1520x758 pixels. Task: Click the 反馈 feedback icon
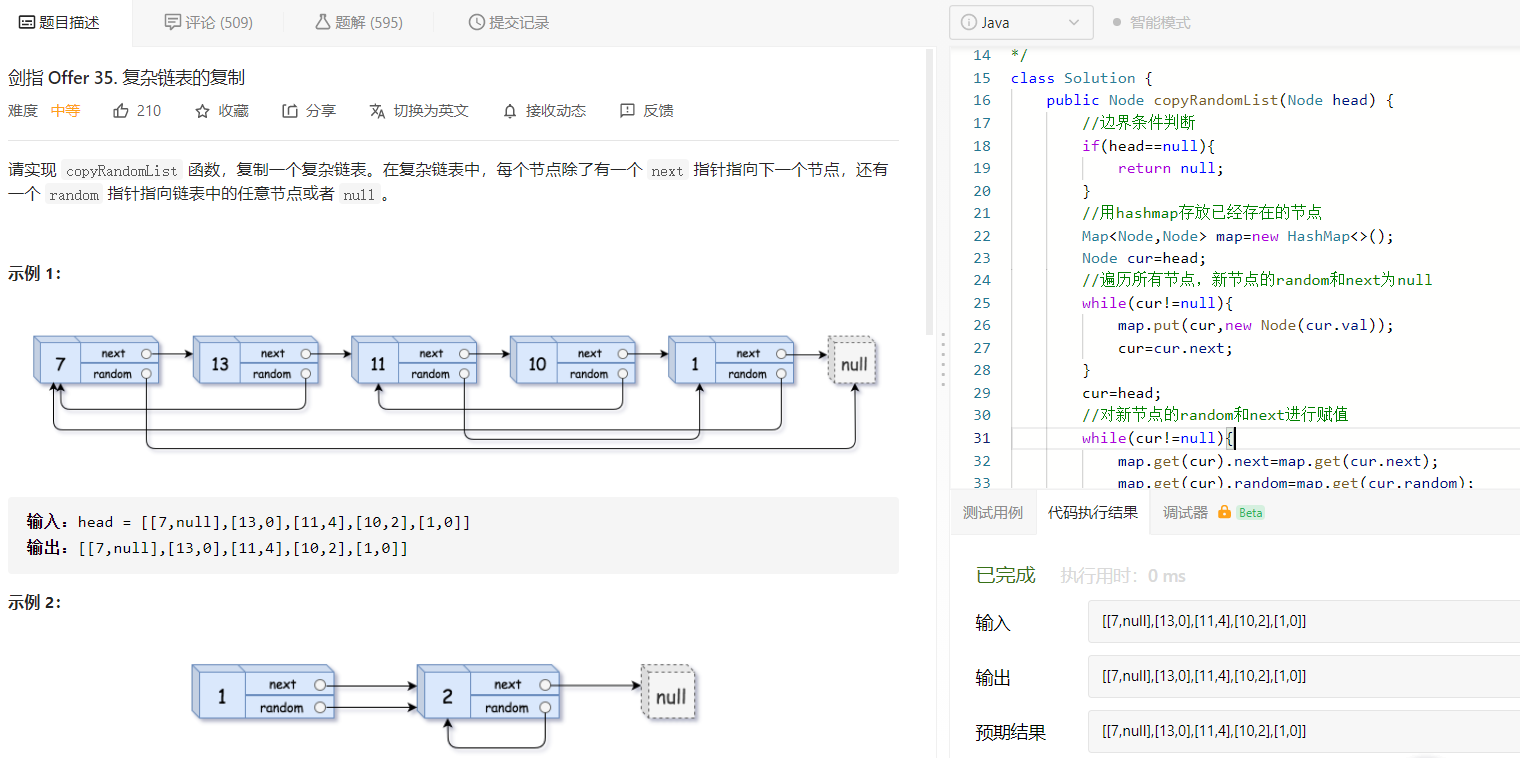pyautogui.click(x=627, y=111)
